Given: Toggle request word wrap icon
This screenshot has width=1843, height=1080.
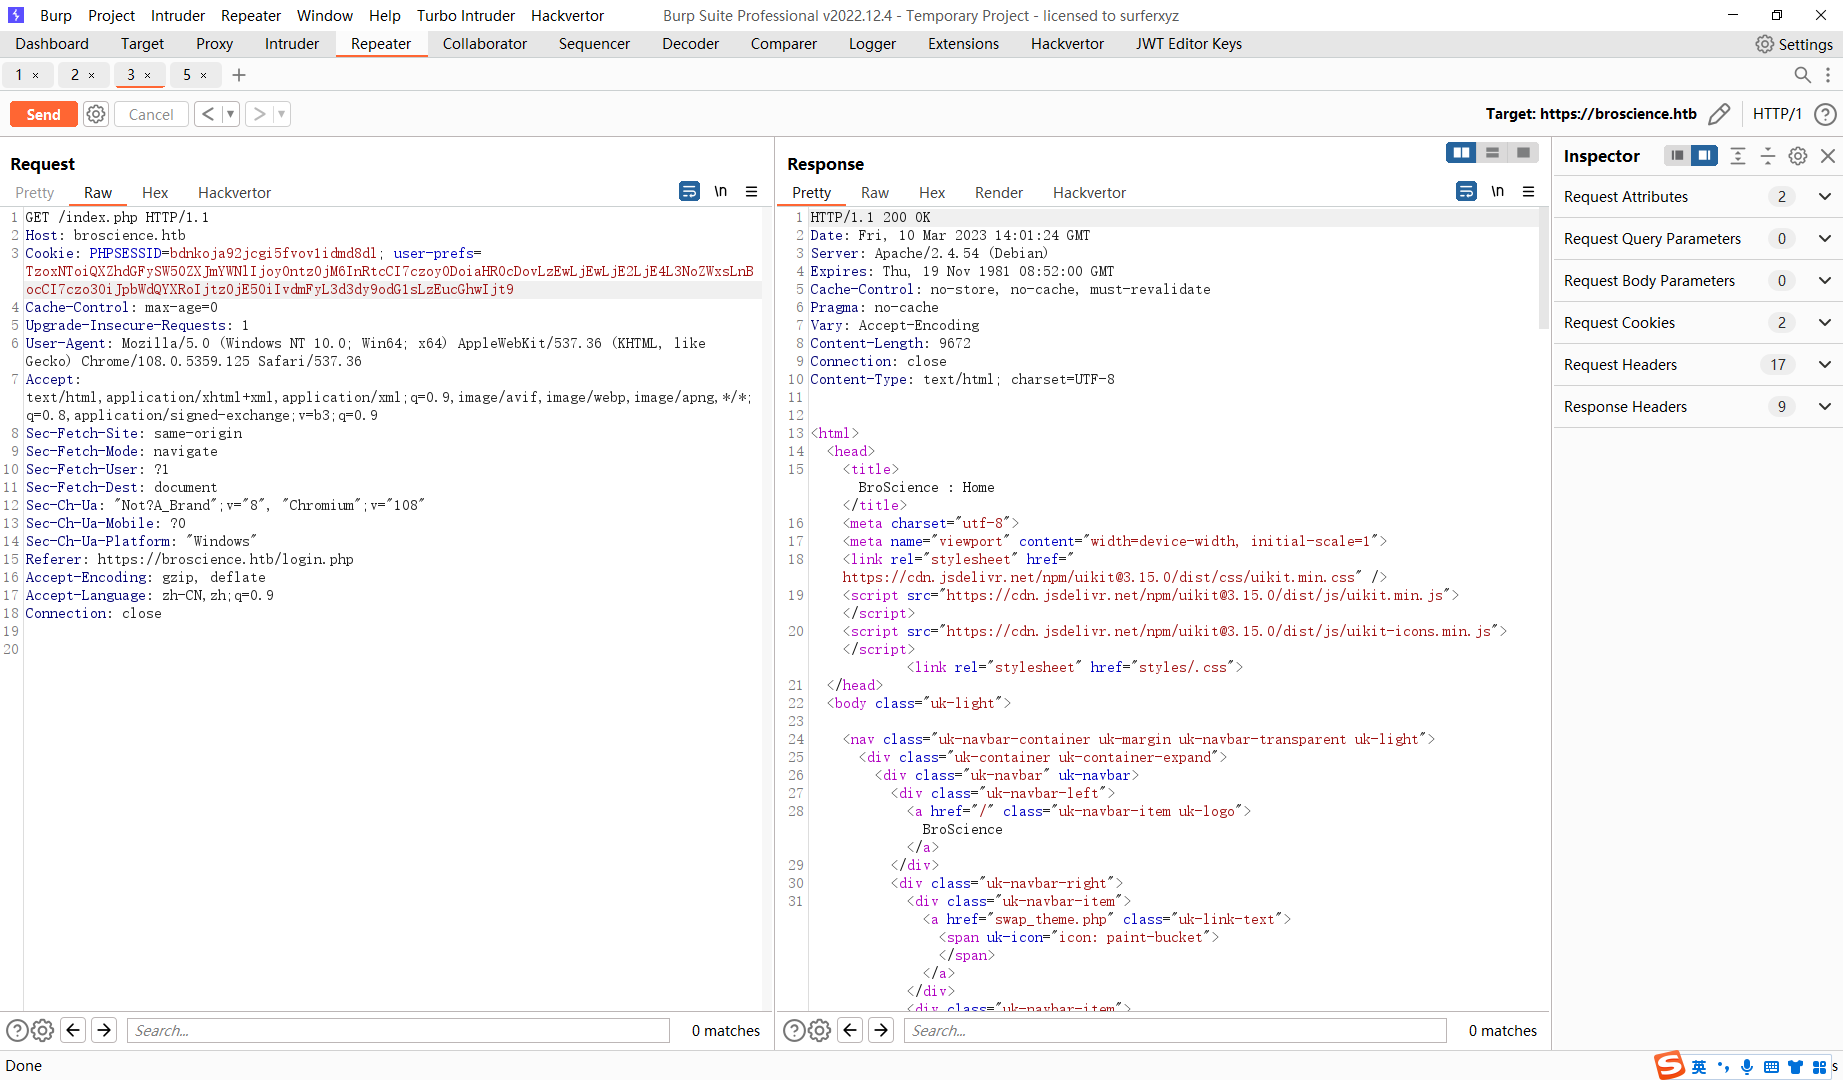Looking at the screenshot, I should [x=689, y=191].
